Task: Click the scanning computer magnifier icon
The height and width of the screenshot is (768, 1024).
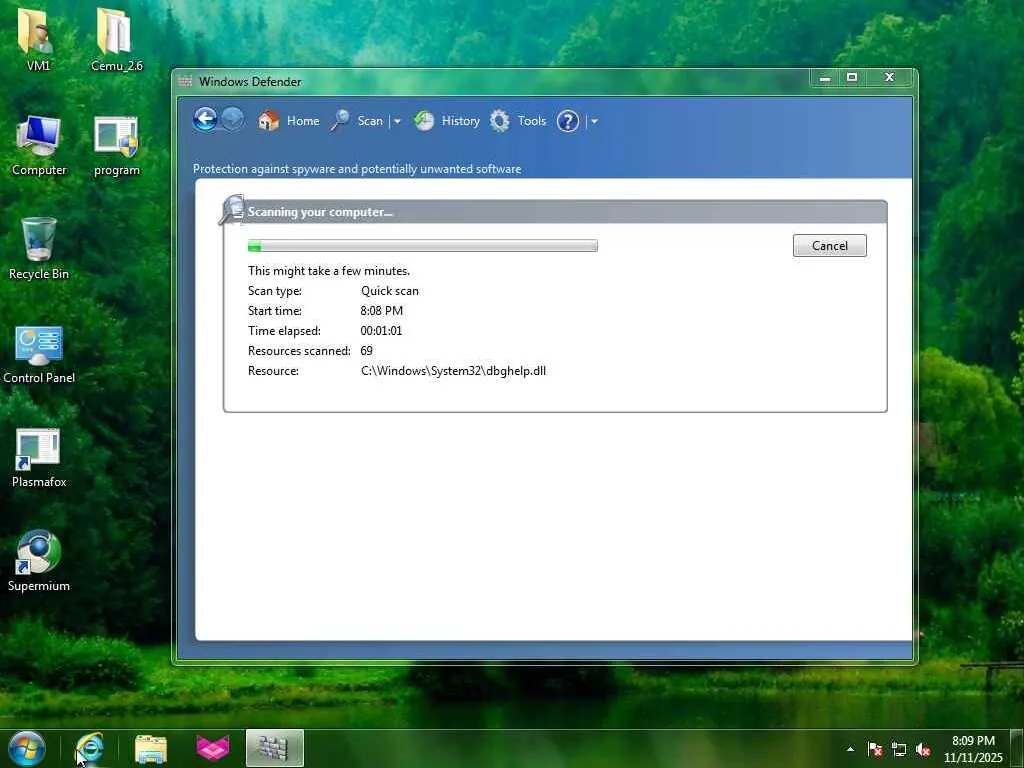Action: coord(232,210)
